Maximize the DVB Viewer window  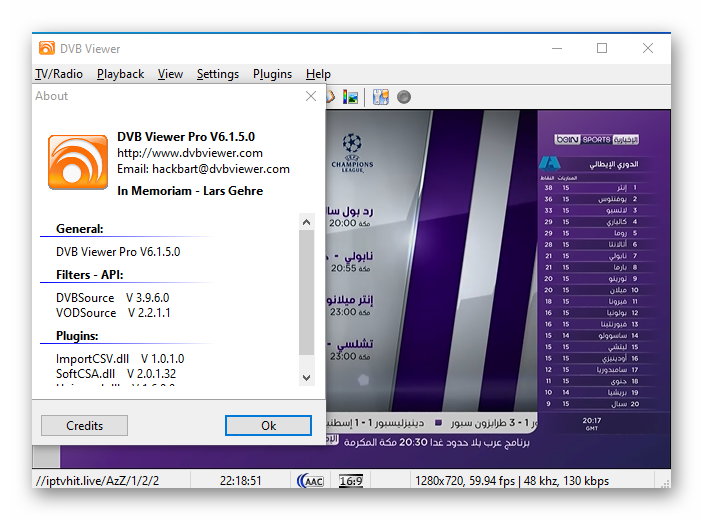click(602, 48)
